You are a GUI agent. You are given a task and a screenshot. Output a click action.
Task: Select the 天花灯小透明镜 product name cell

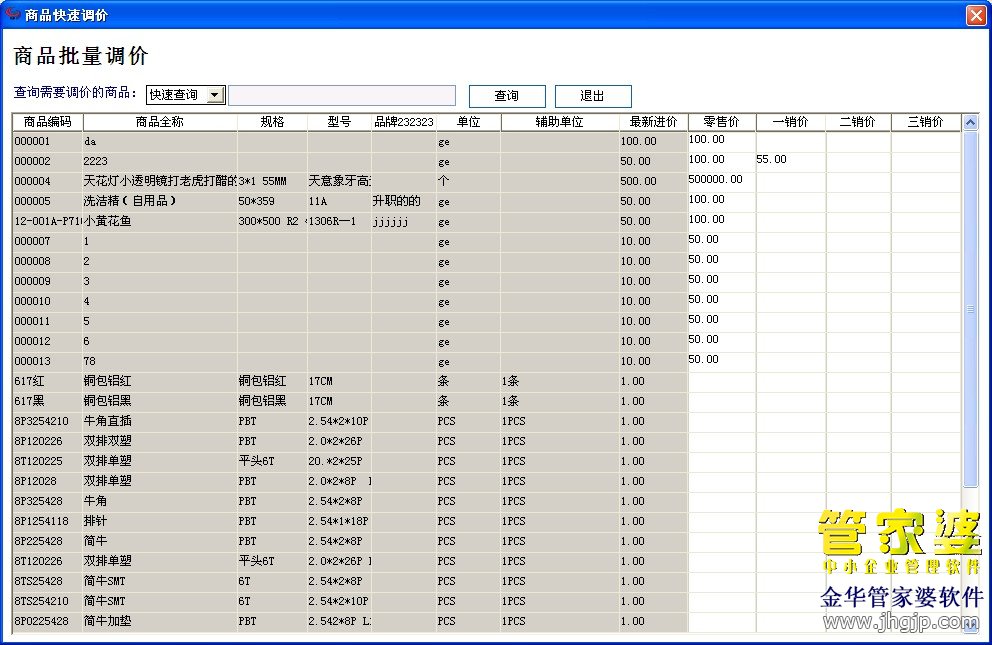160,181
